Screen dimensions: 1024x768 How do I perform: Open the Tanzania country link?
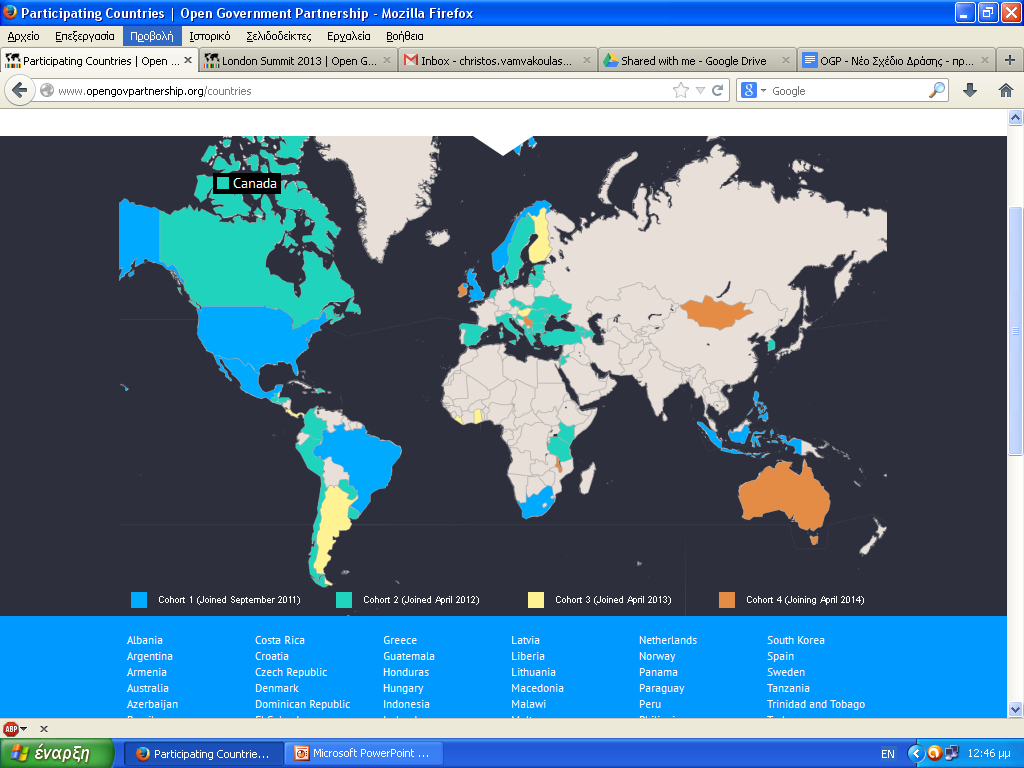788,688
